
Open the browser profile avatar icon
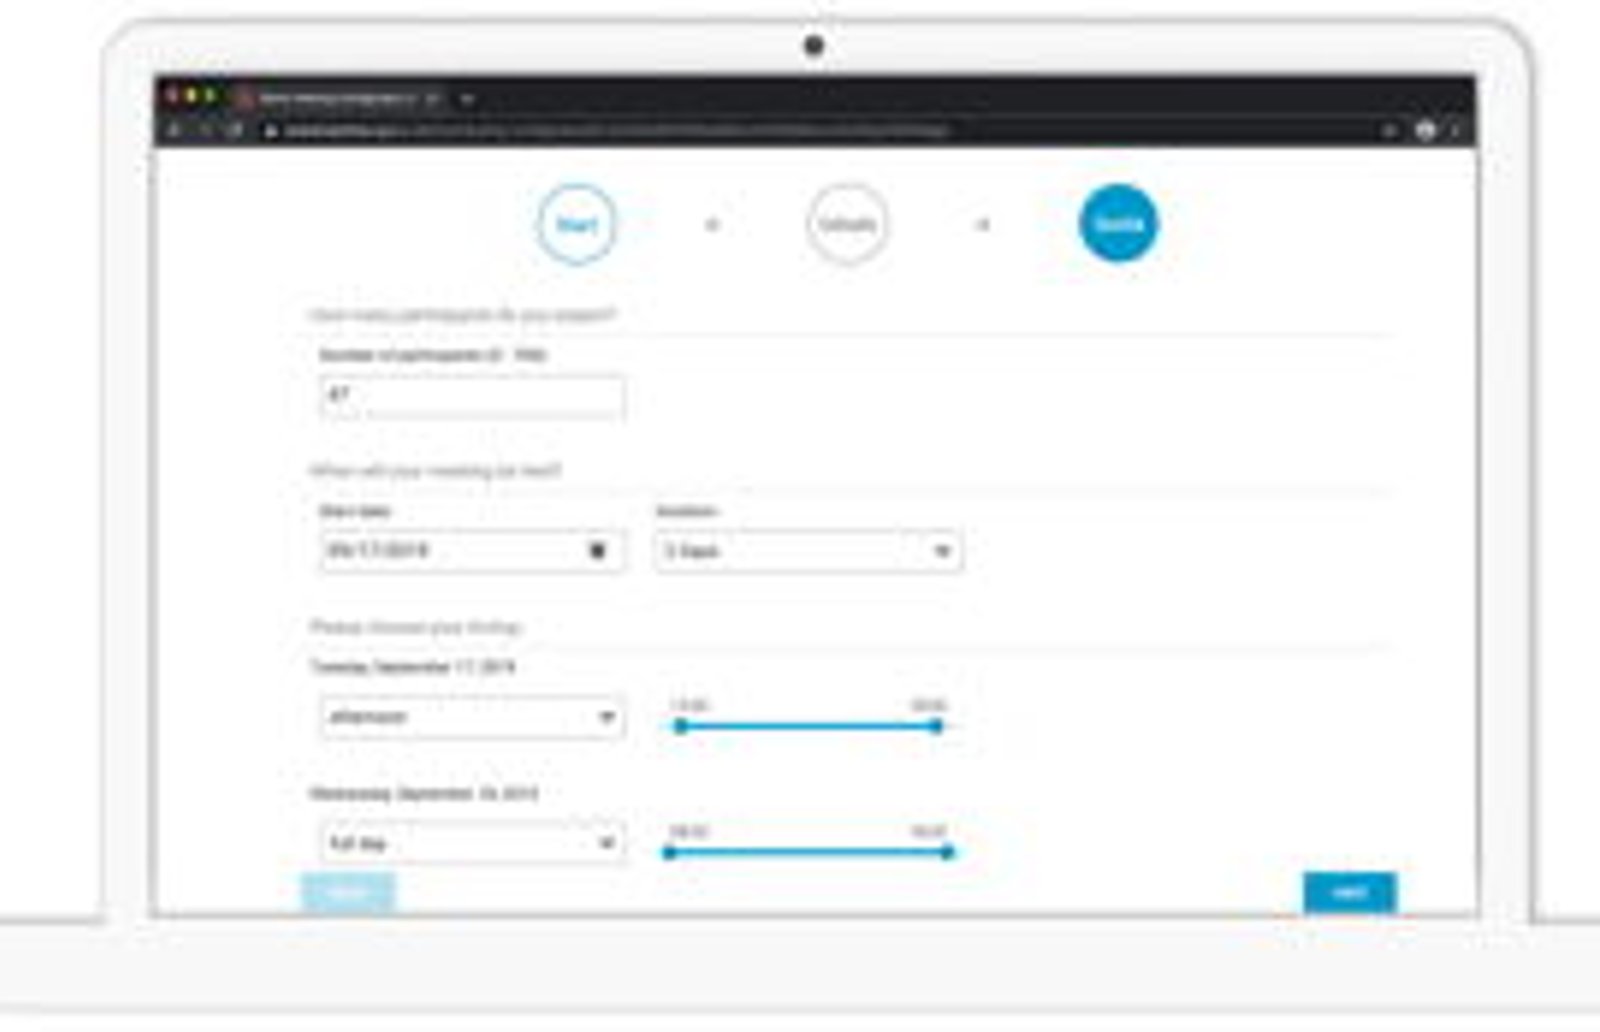pyautogui.click(x=1426, y=130)
